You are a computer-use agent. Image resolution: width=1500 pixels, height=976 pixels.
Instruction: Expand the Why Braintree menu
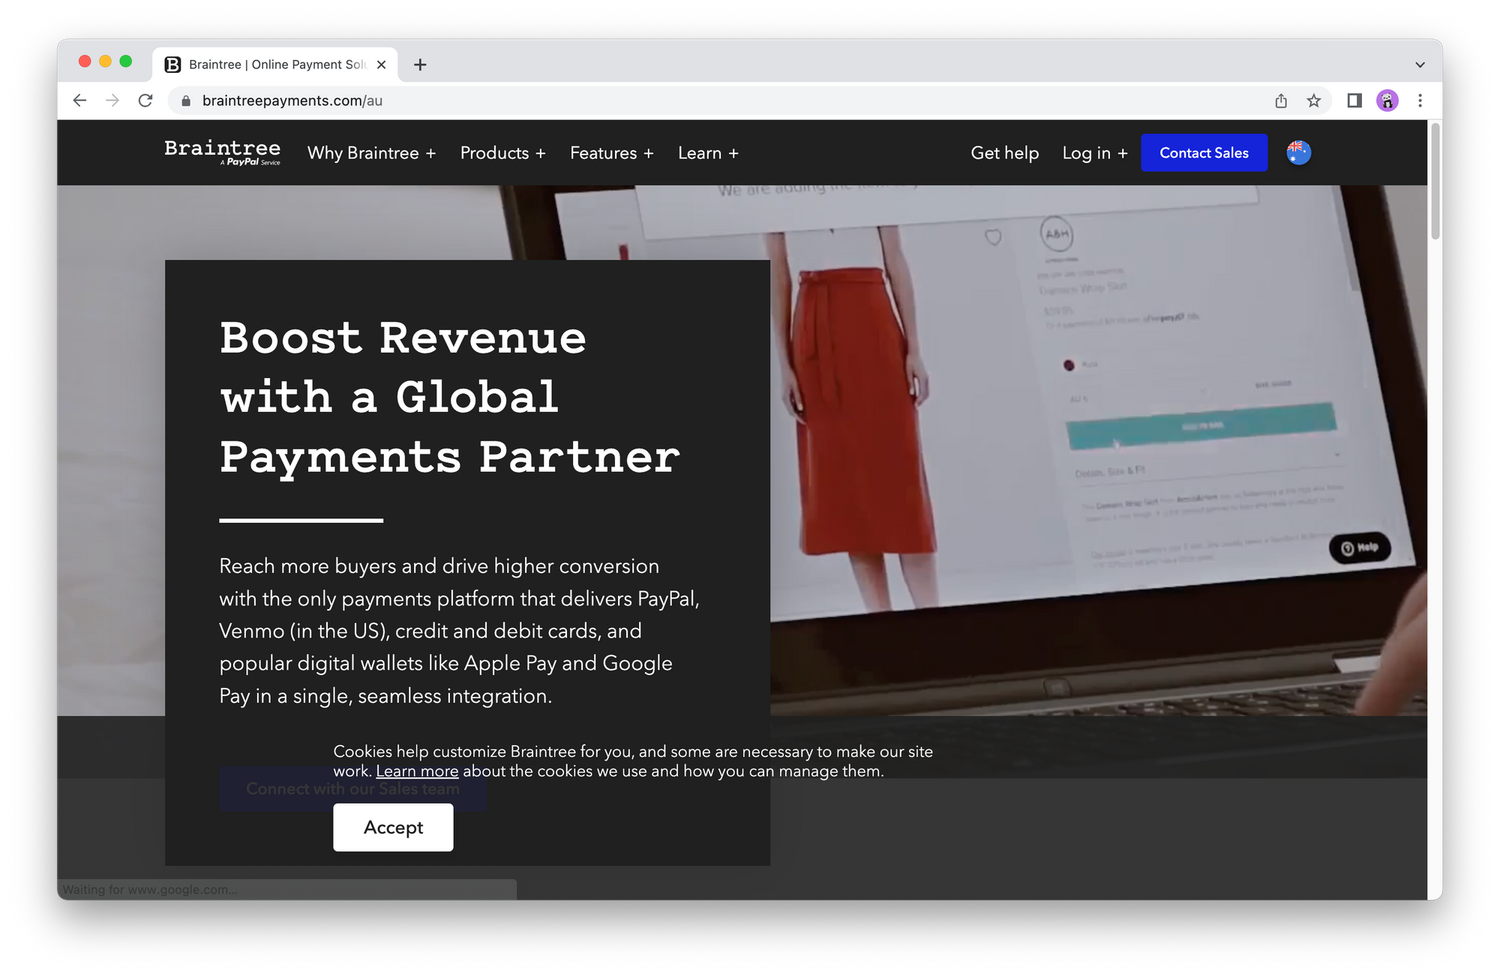tap(371, 153)
